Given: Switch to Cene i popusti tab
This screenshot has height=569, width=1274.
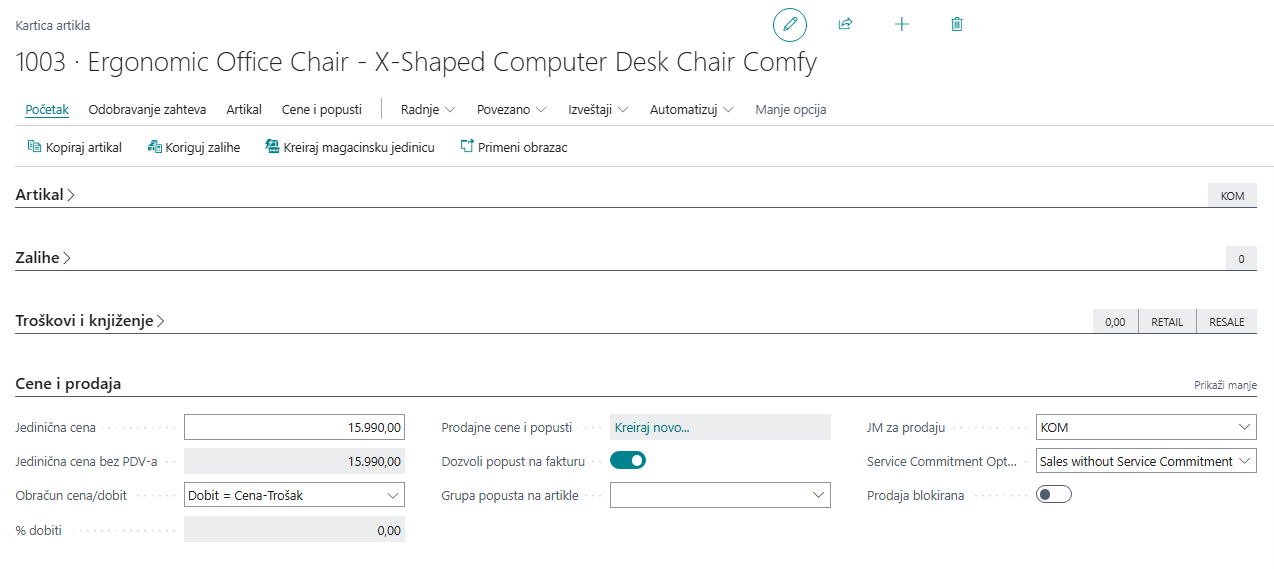Looking at the screenshot, I should tap(321, 110).
